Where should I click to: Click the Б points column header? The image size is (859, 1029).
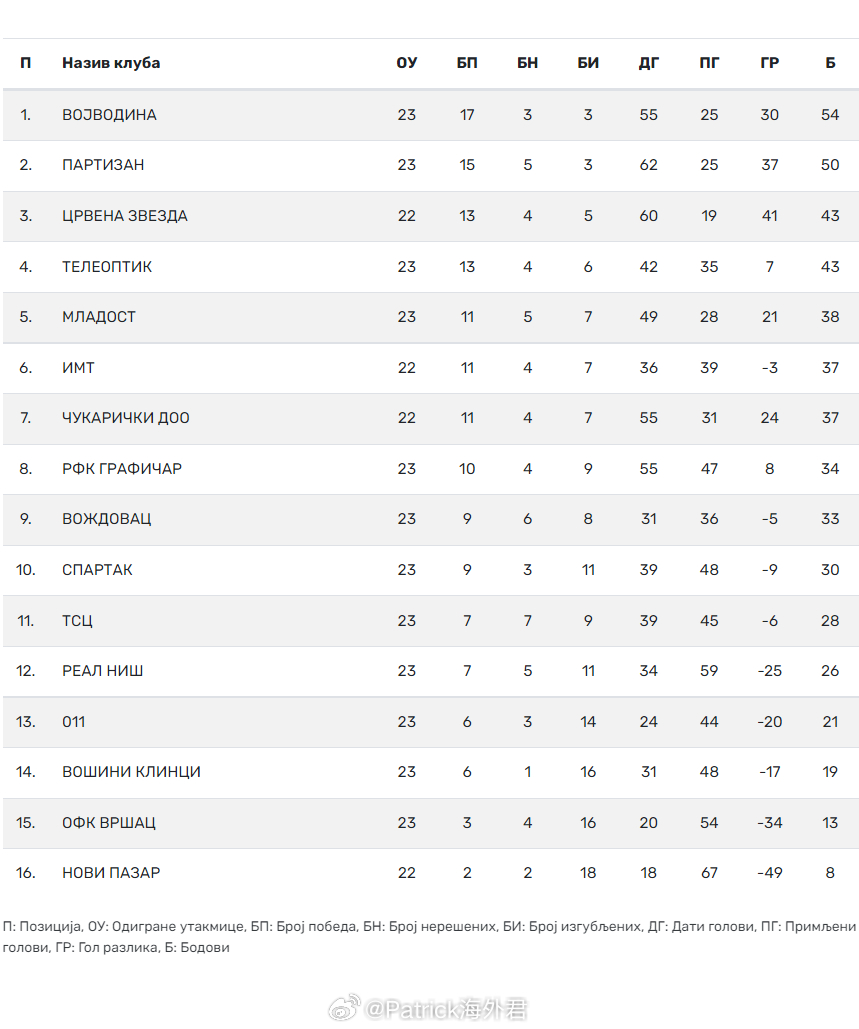click(830, 63)
